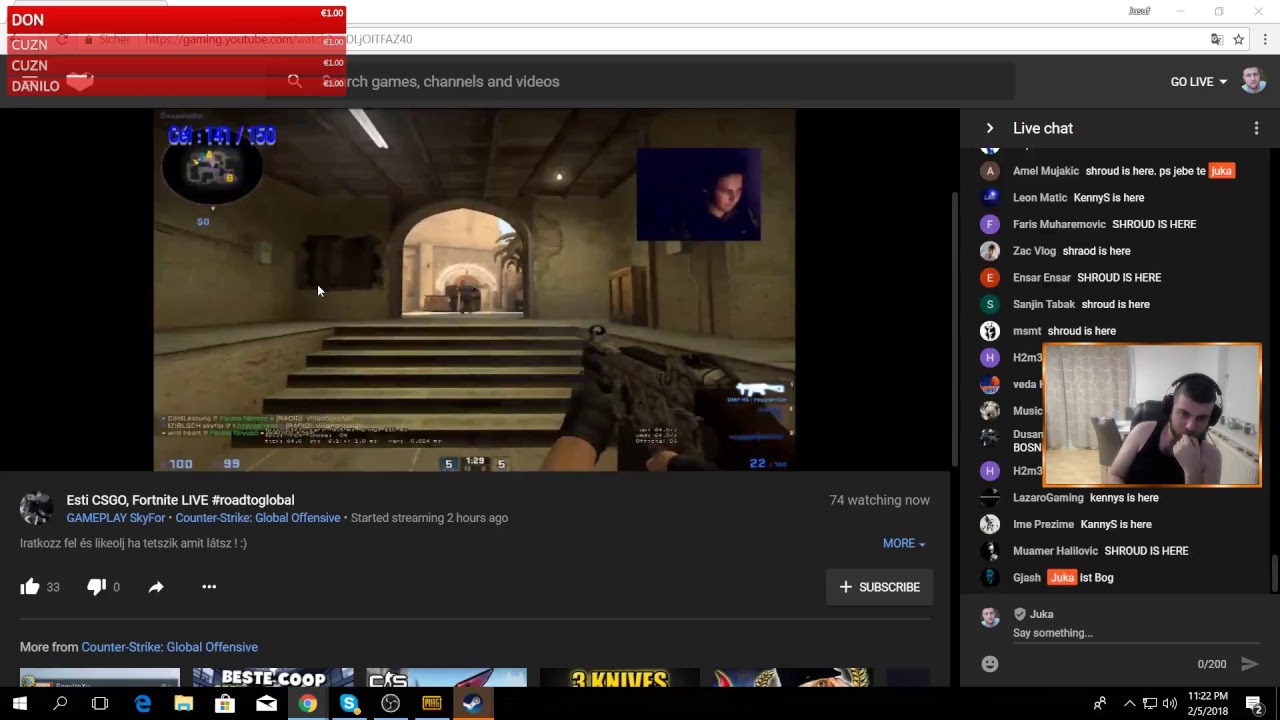Share the live stream
1280x720 pixels.
click(x=156, y=587)
